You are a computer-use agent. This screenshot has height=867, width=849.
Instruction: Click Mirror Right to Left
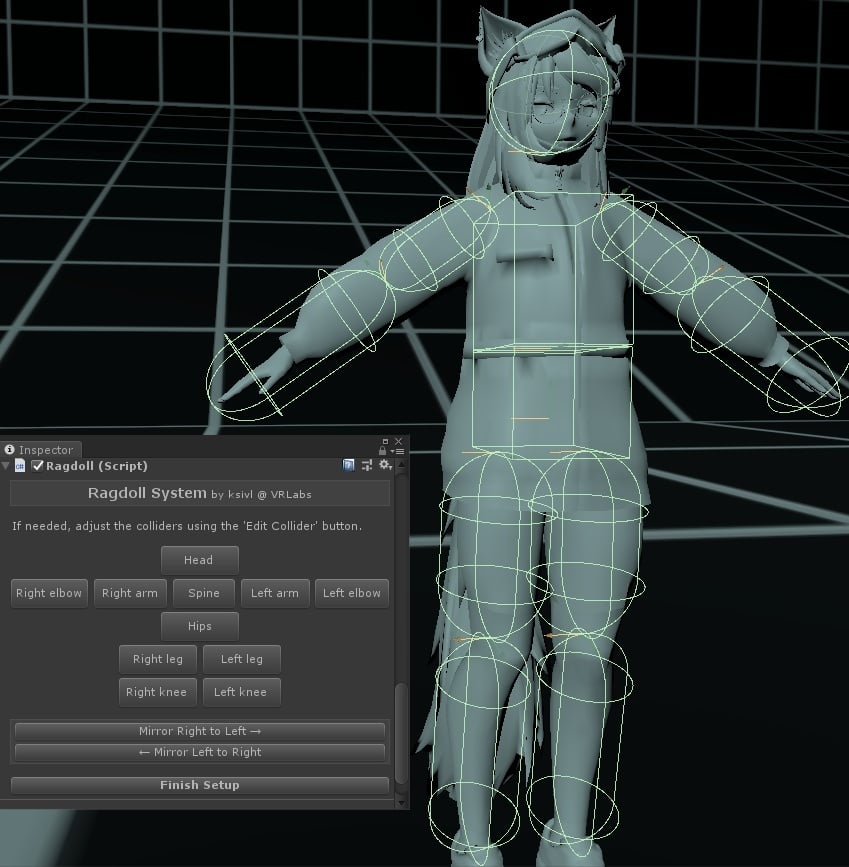(x=197, y=731)
